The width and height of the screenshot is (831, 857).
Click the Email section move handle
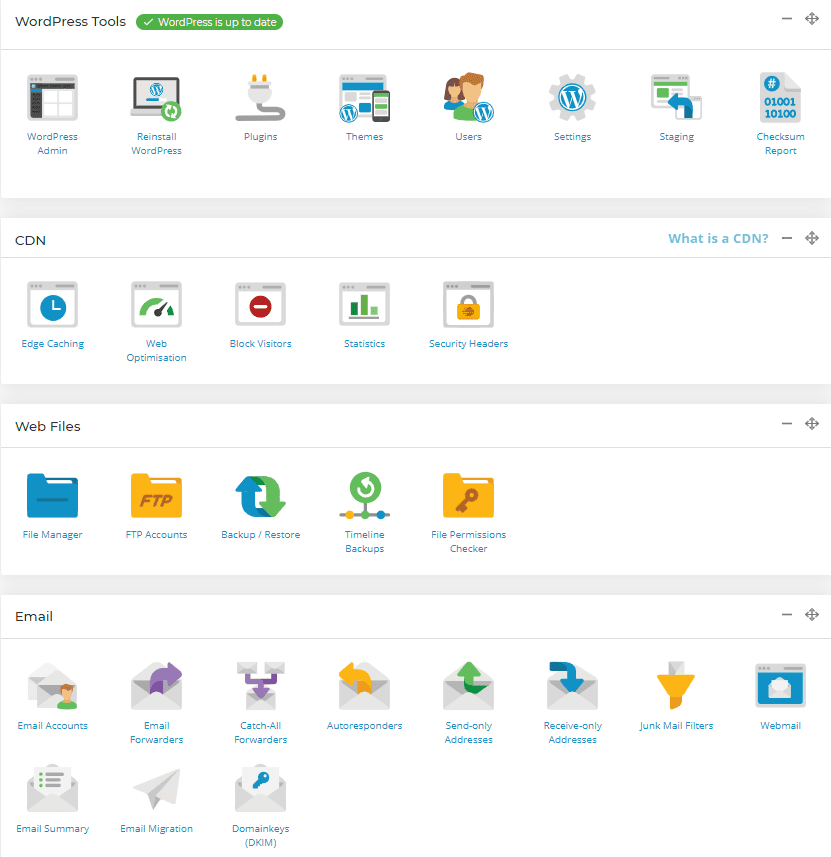pyautogui.click(x=812, y=615)
